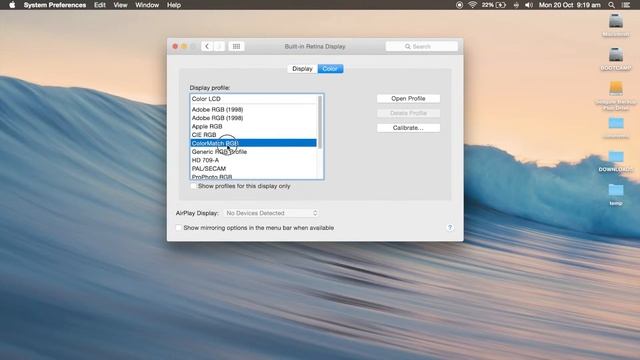
Task: Select the Color tab
Action: [x=330, y=69]
